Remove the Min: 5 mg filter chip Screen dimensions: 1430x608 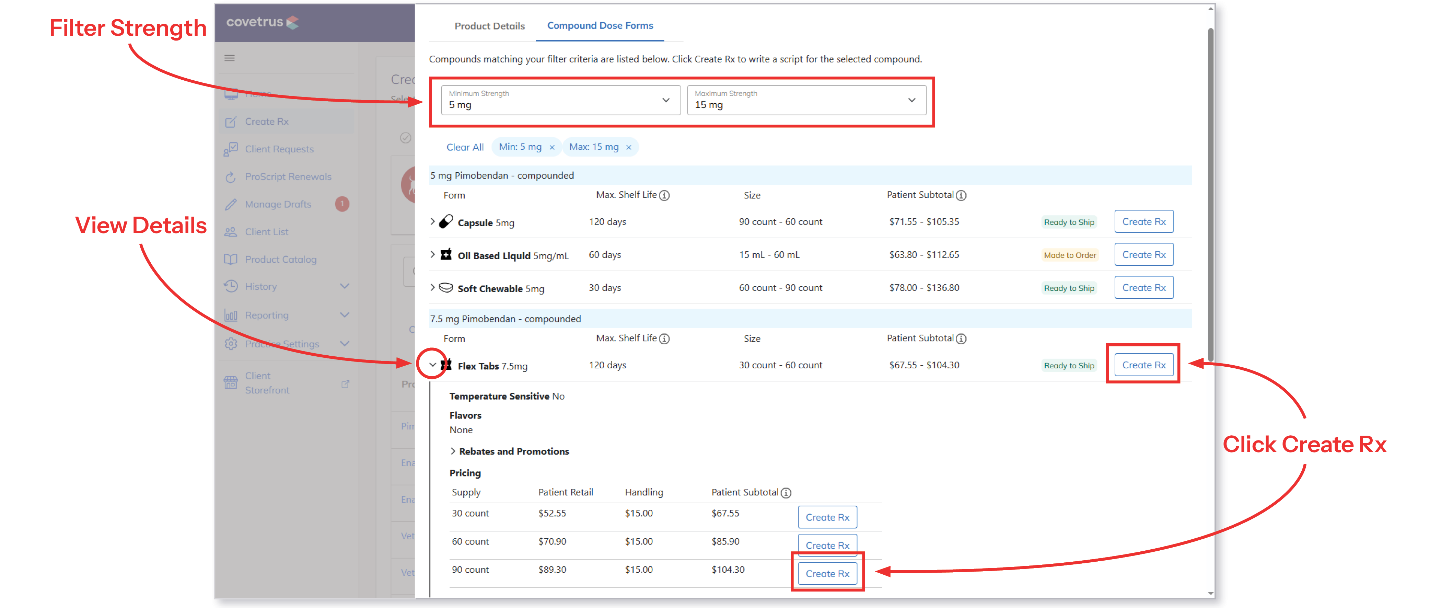(552, 147)
